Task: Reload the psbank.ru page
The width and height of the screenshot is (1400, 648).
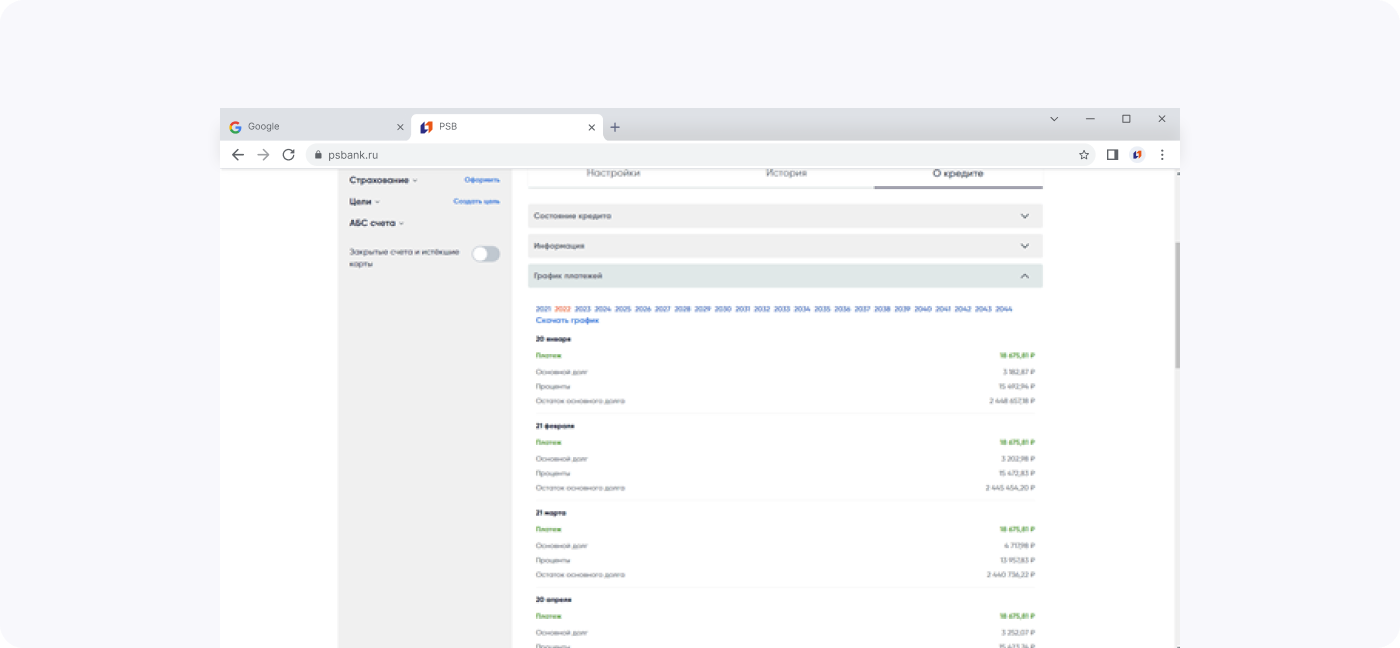Action: (289, 155)
